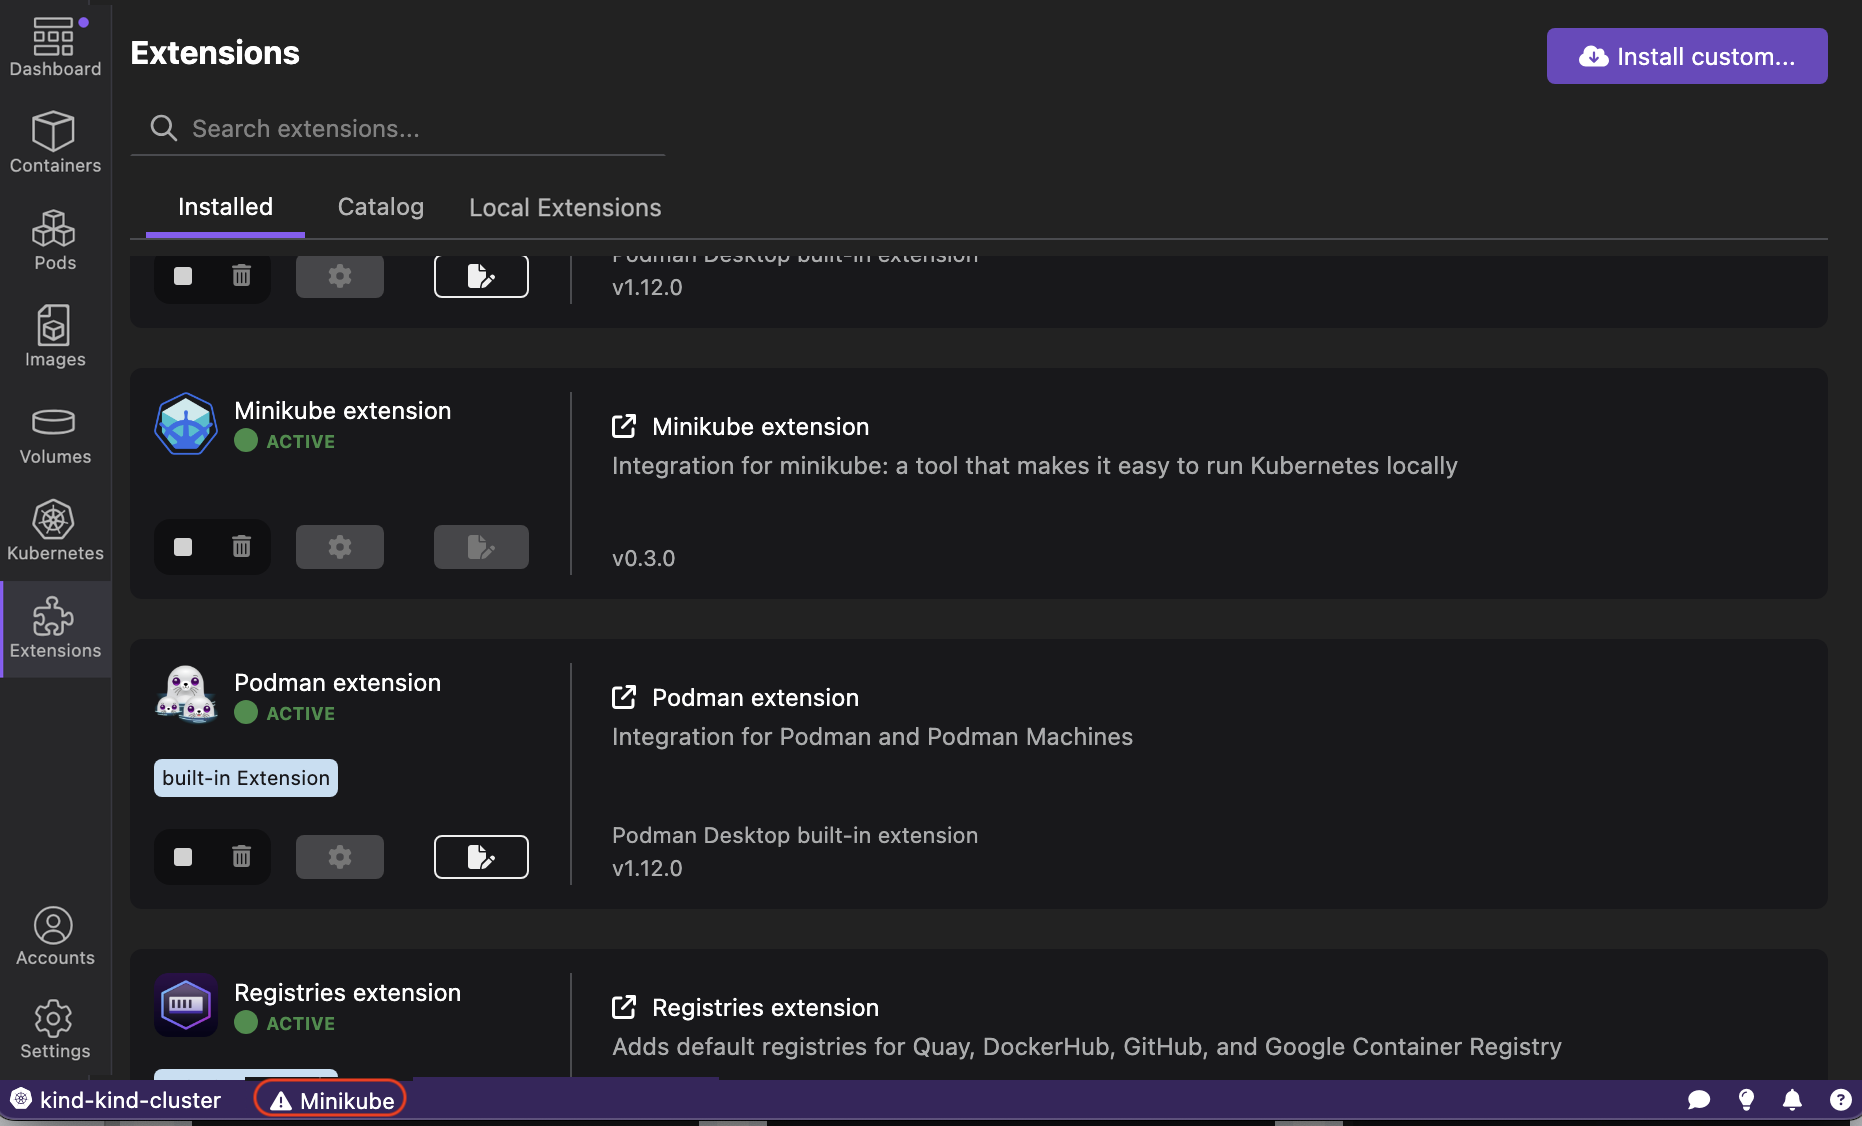Open the Dashboard view in sidebar
The width and height of the screenshot is (1862, 1126).
click(x=55, y=47)
